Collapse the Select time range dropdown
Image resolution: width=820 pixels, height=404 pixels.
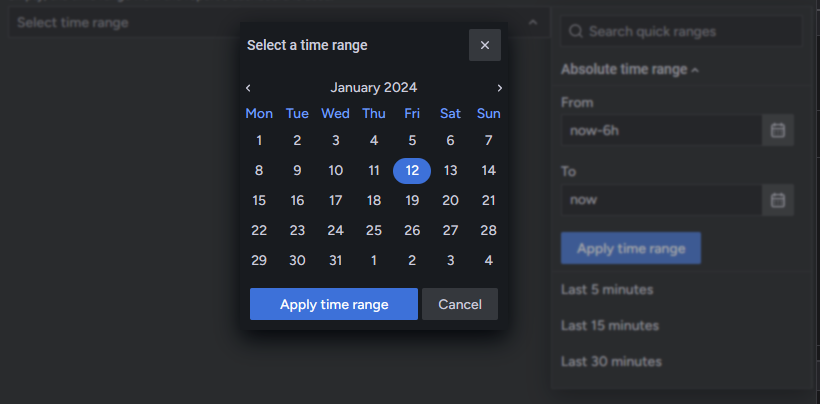click(533, 22)
